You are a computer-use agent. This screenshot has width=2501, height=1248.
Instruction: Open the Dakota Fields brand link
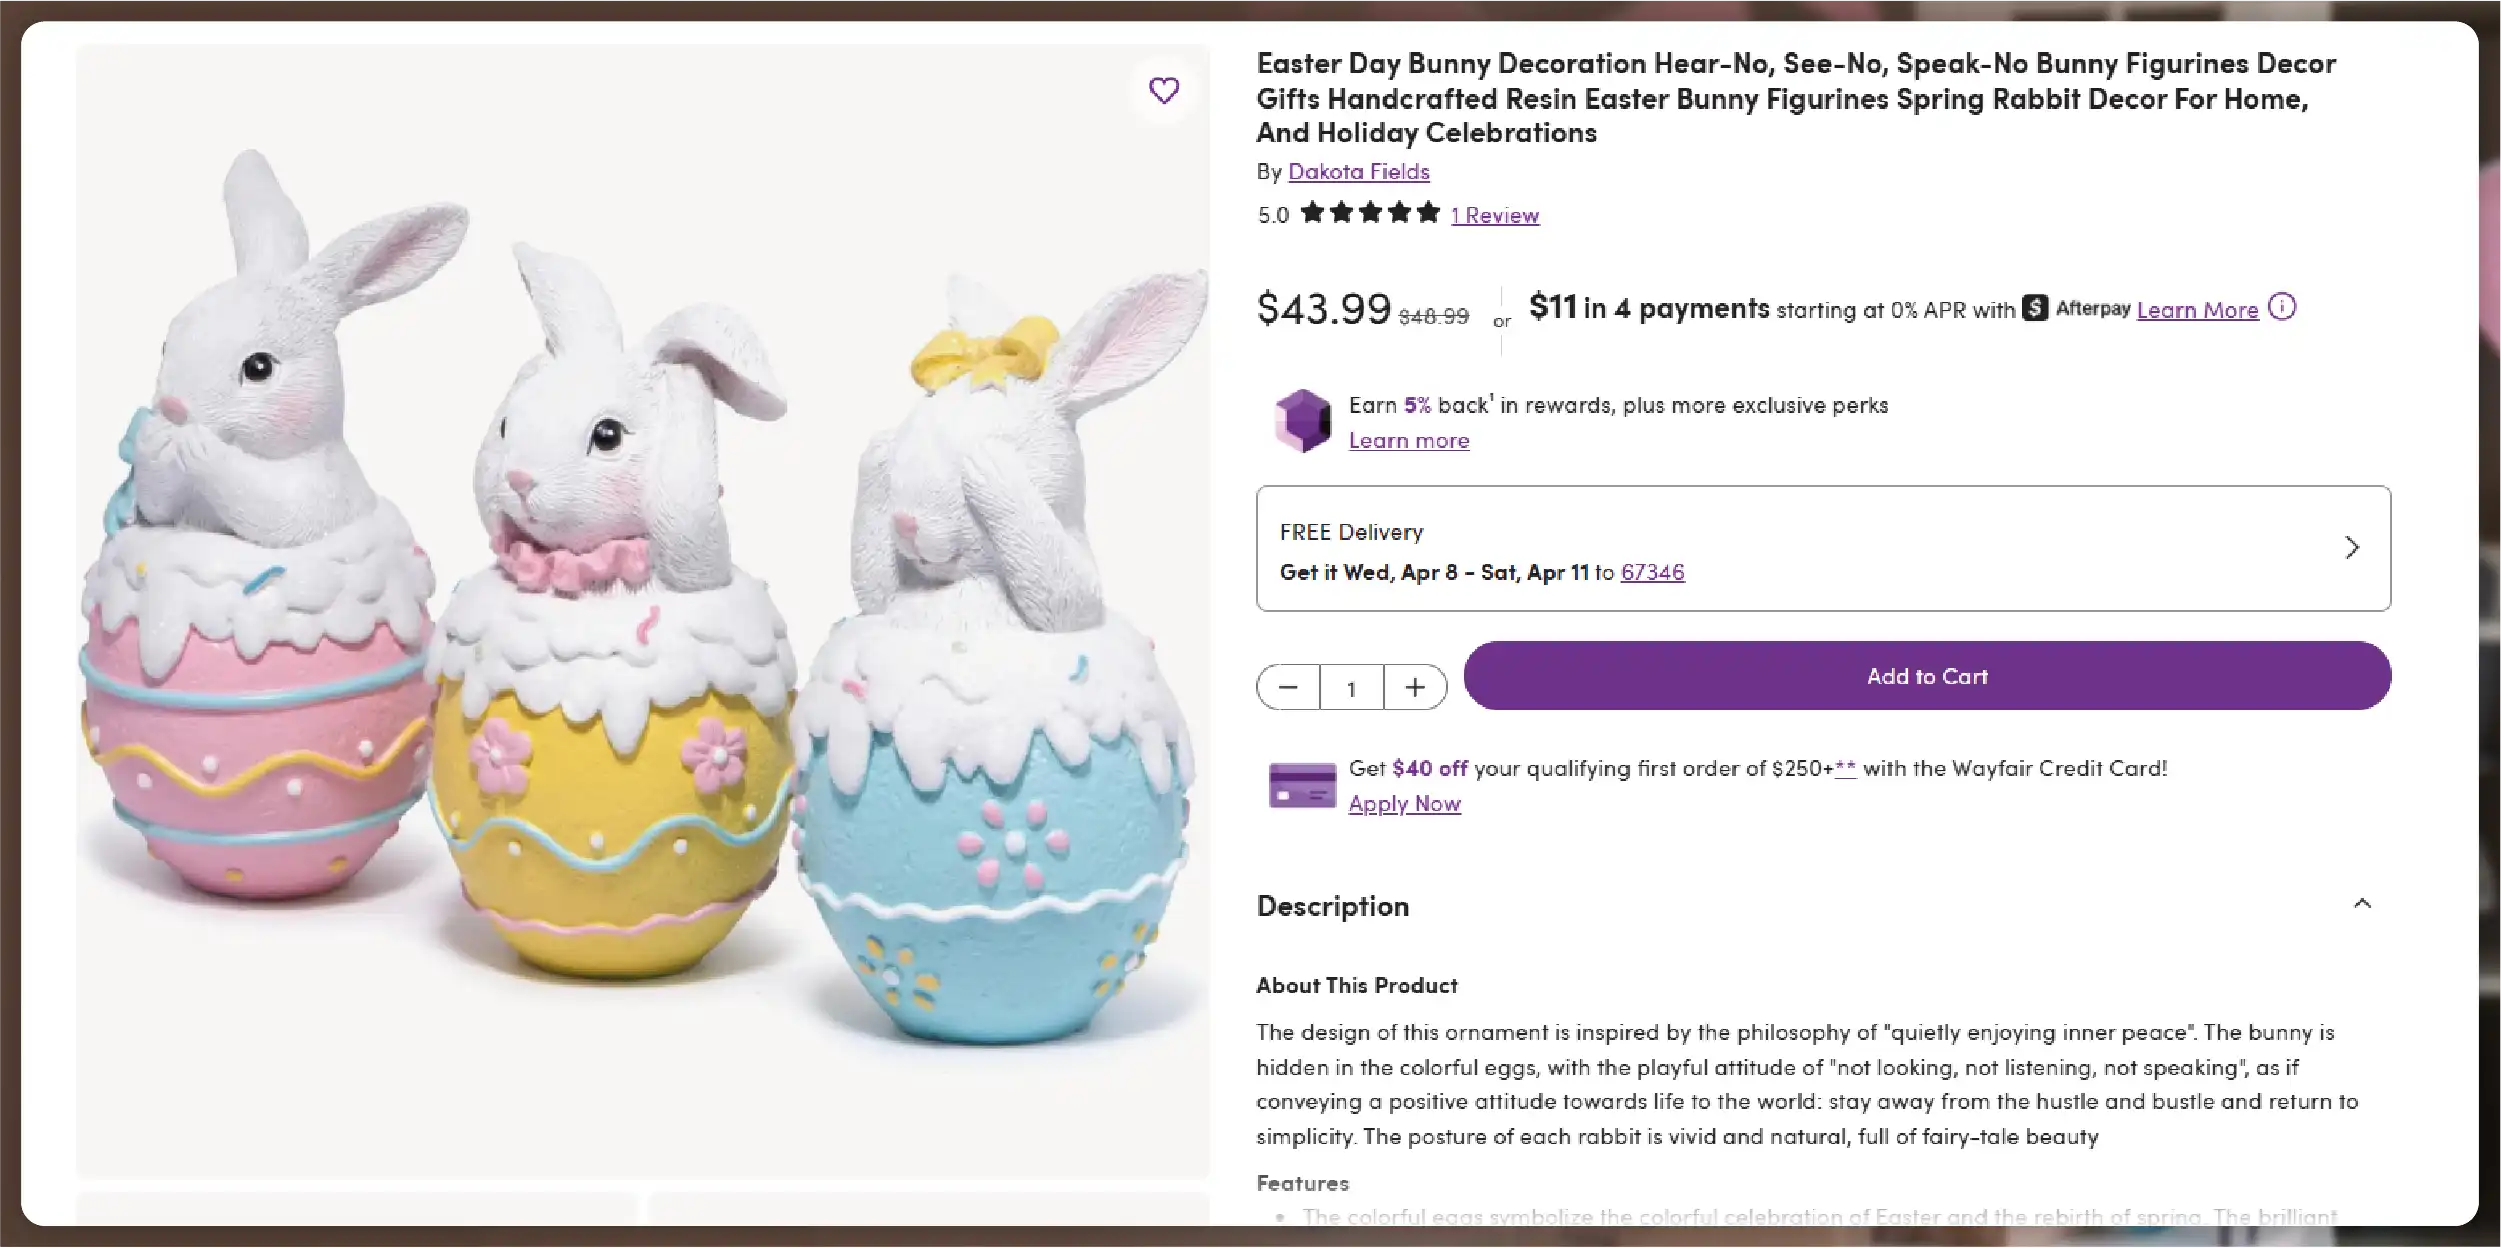coord(1358,172)
